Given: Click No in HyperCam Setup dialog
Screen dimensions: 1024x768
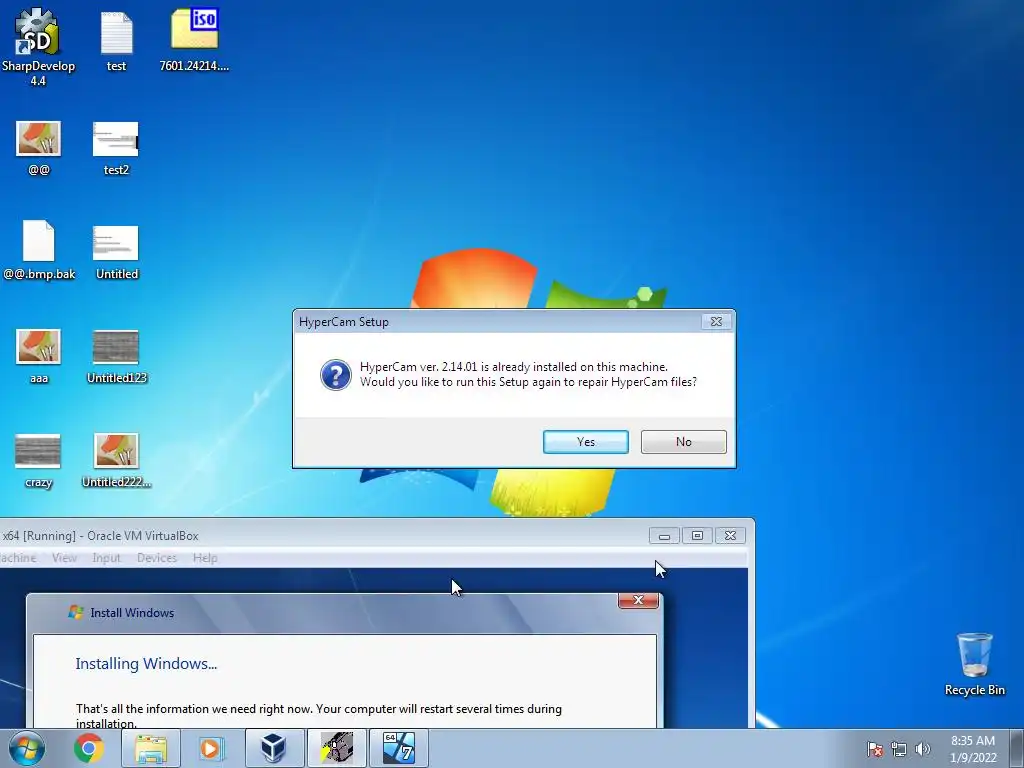Looking at the screenshot, I should coord(683,441).
